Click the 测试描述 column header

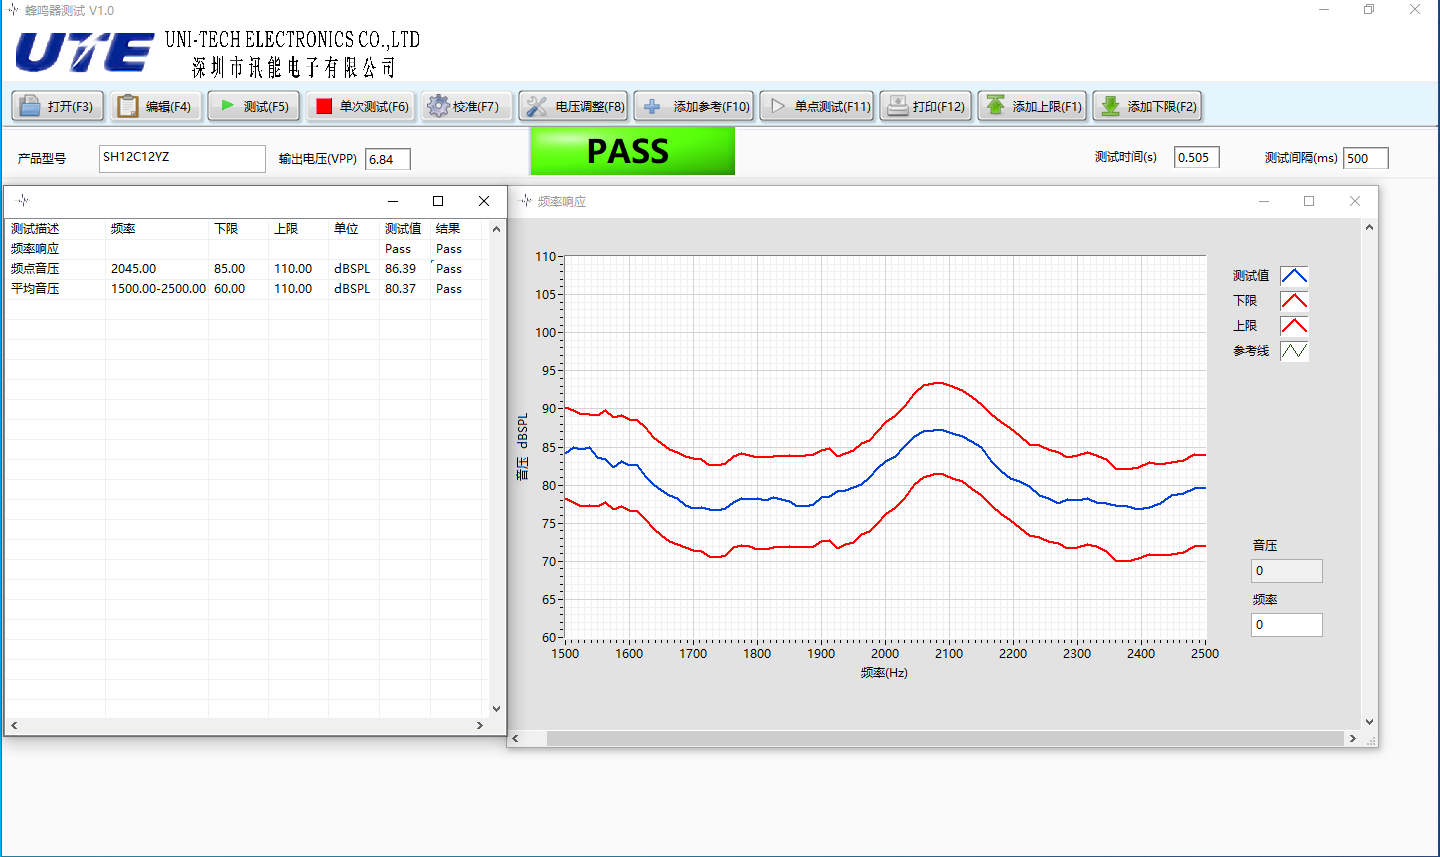(55, 229)
